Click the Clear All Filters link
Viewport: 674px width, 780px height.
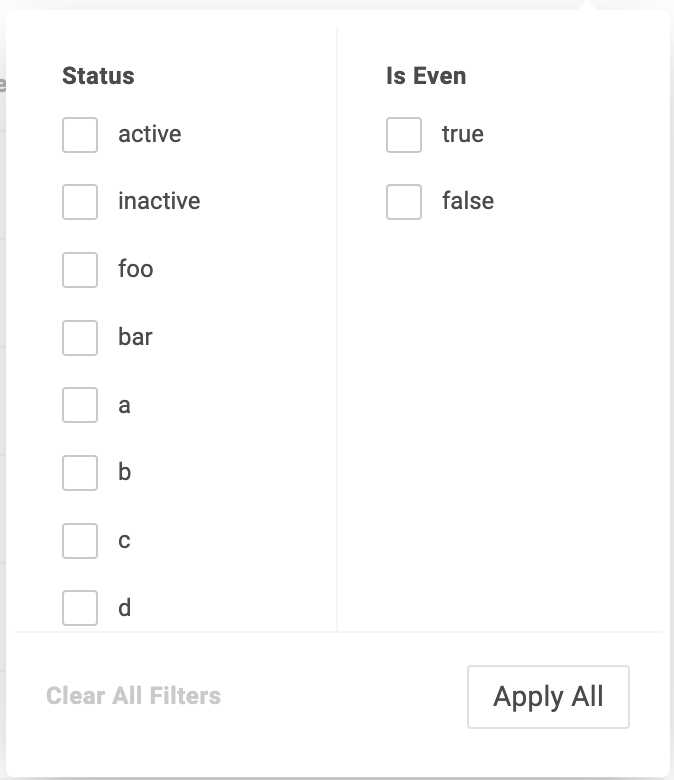tap(133, 696)
